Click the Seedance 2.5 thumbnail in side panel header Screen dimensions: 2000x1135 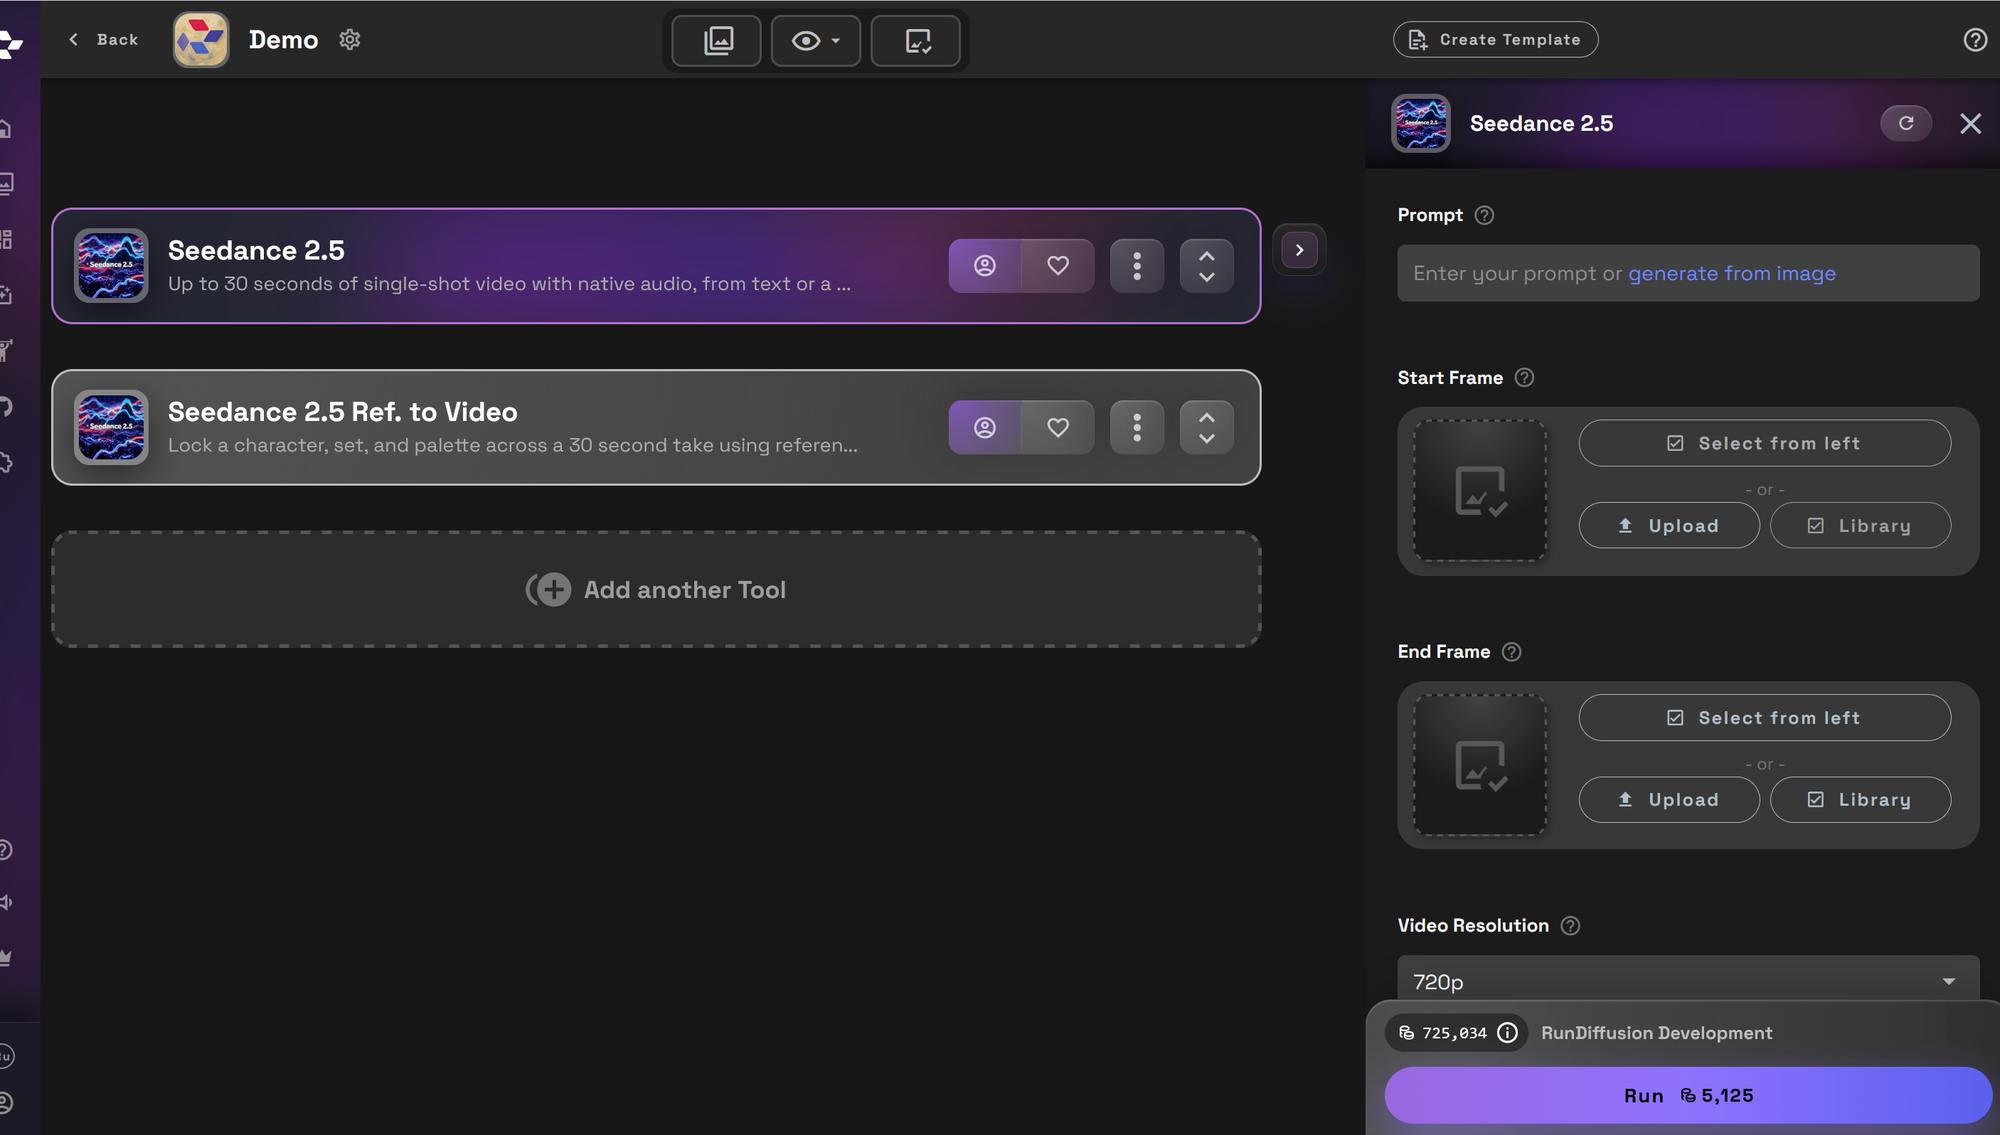pyautogui.click(x=1421, y=123)
